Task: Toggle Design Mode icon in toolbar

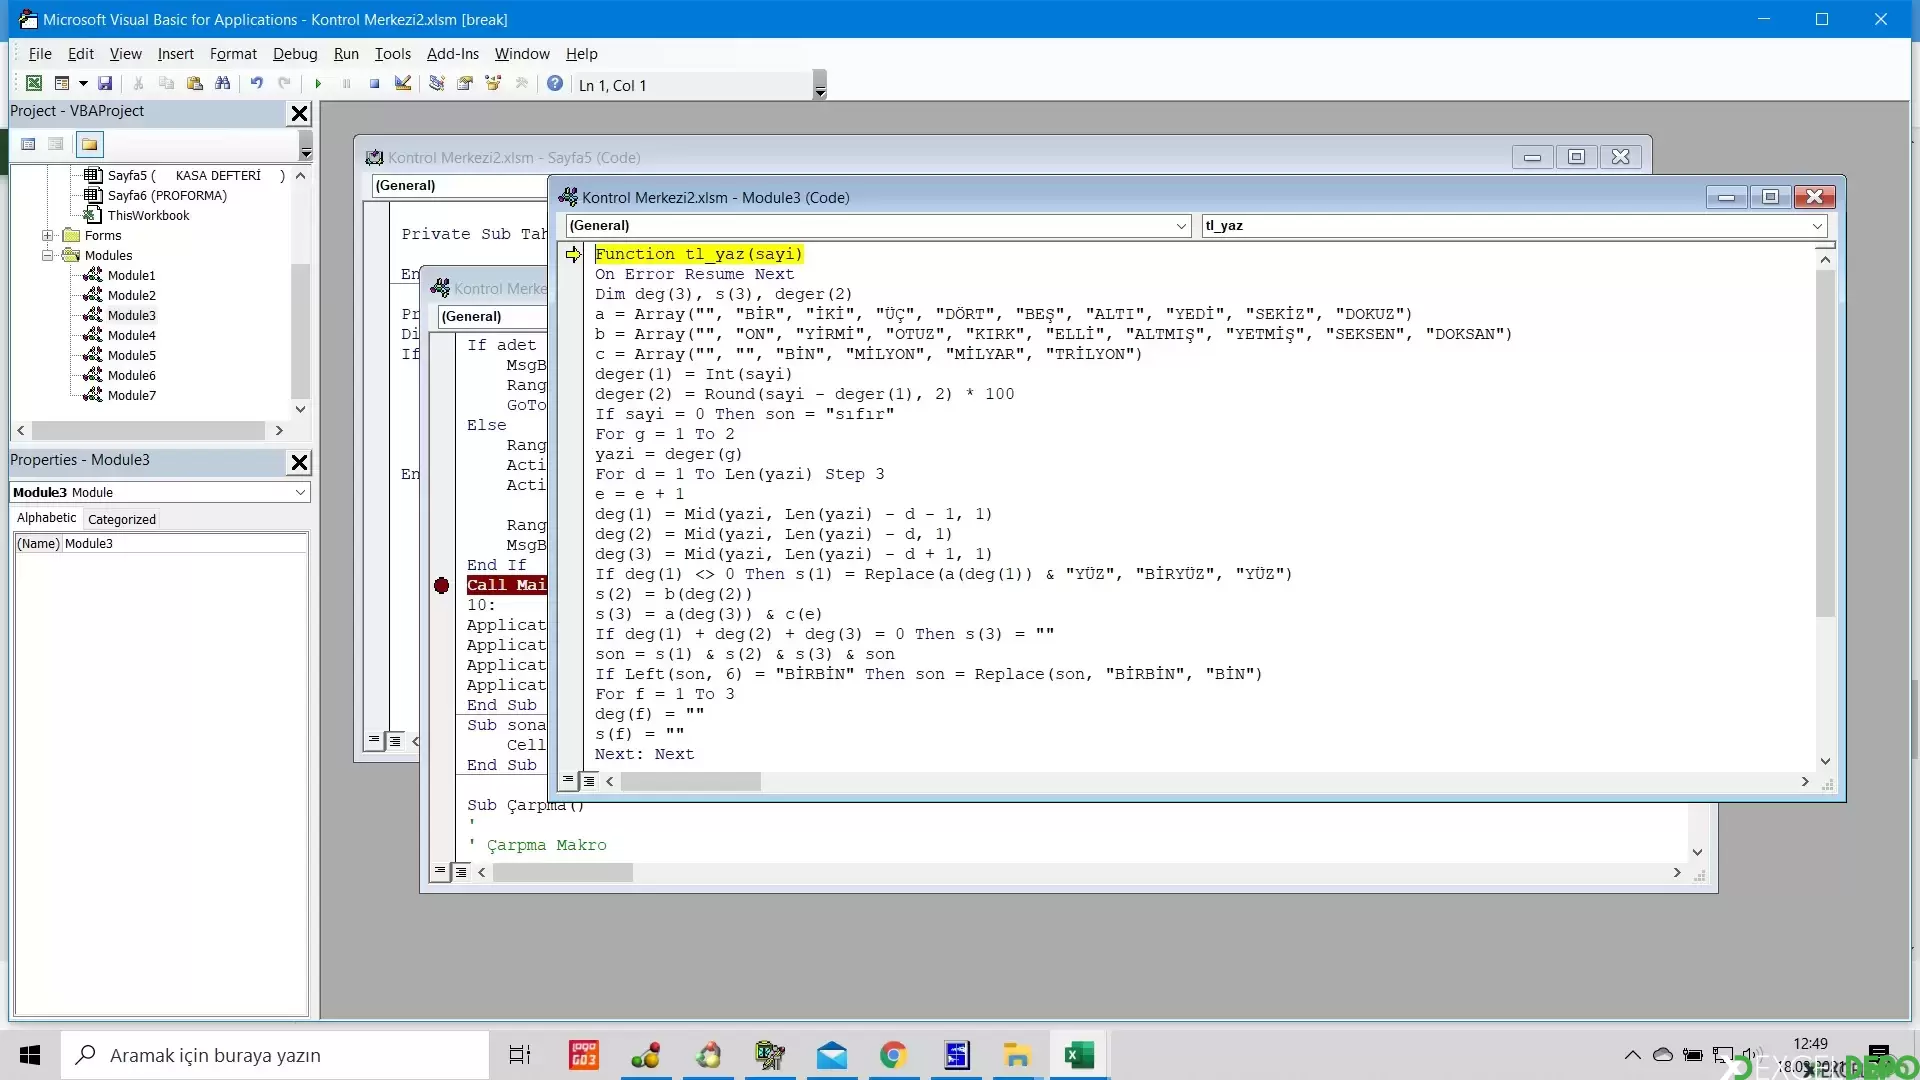Action: 403,84
